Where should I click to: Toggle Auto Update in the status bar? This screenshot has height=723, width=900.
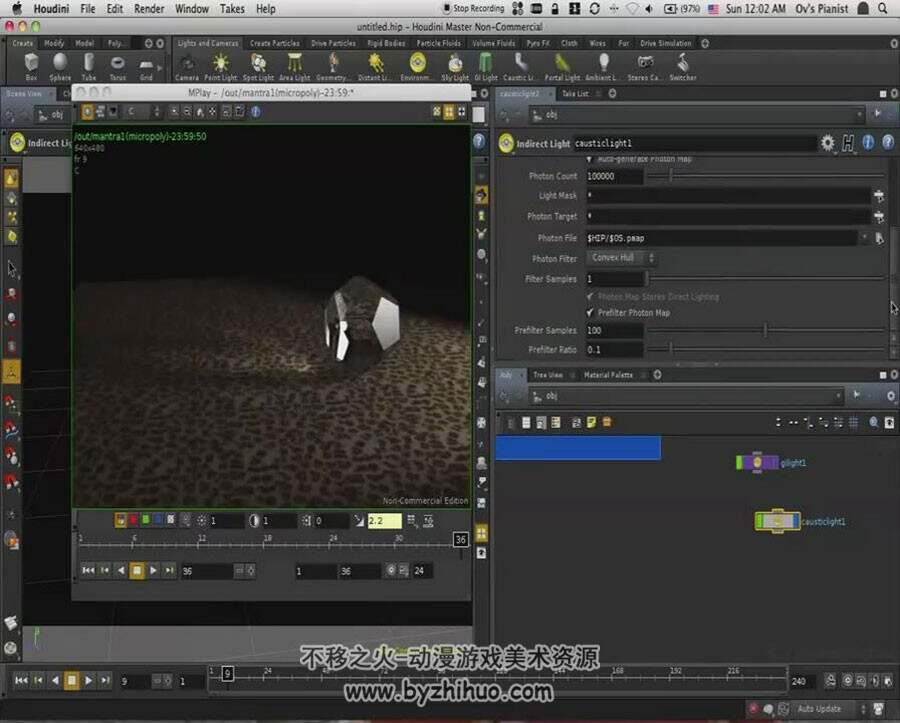819,709
